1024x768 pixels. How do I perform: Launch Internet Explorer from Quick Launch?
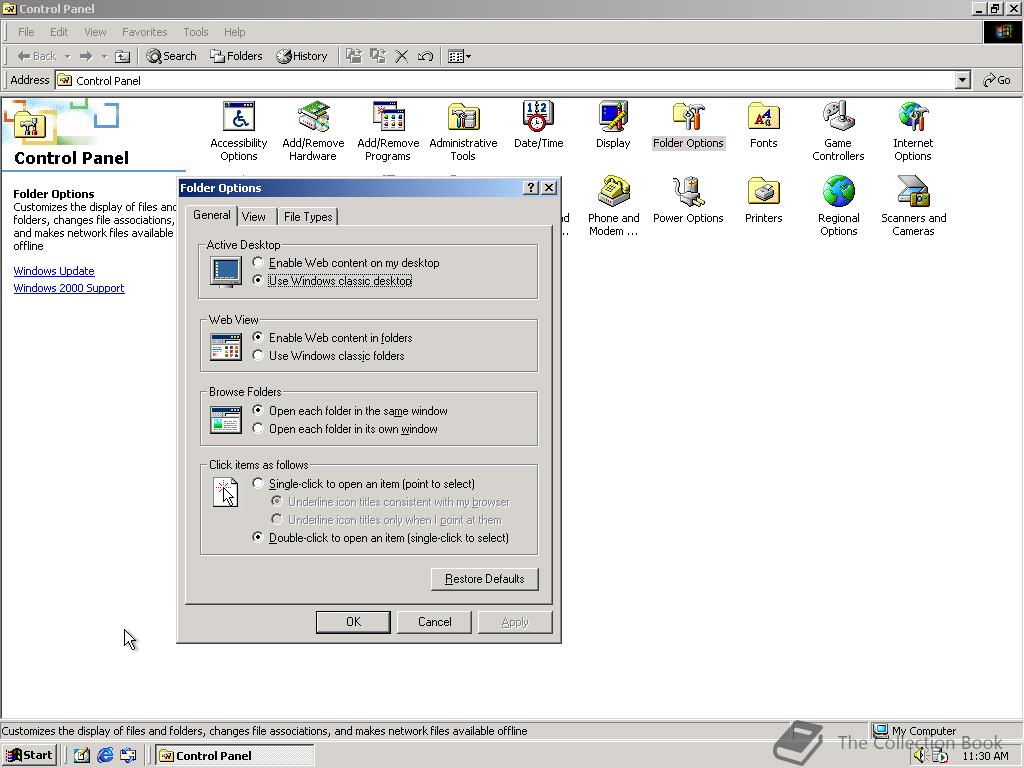point(105,756)
